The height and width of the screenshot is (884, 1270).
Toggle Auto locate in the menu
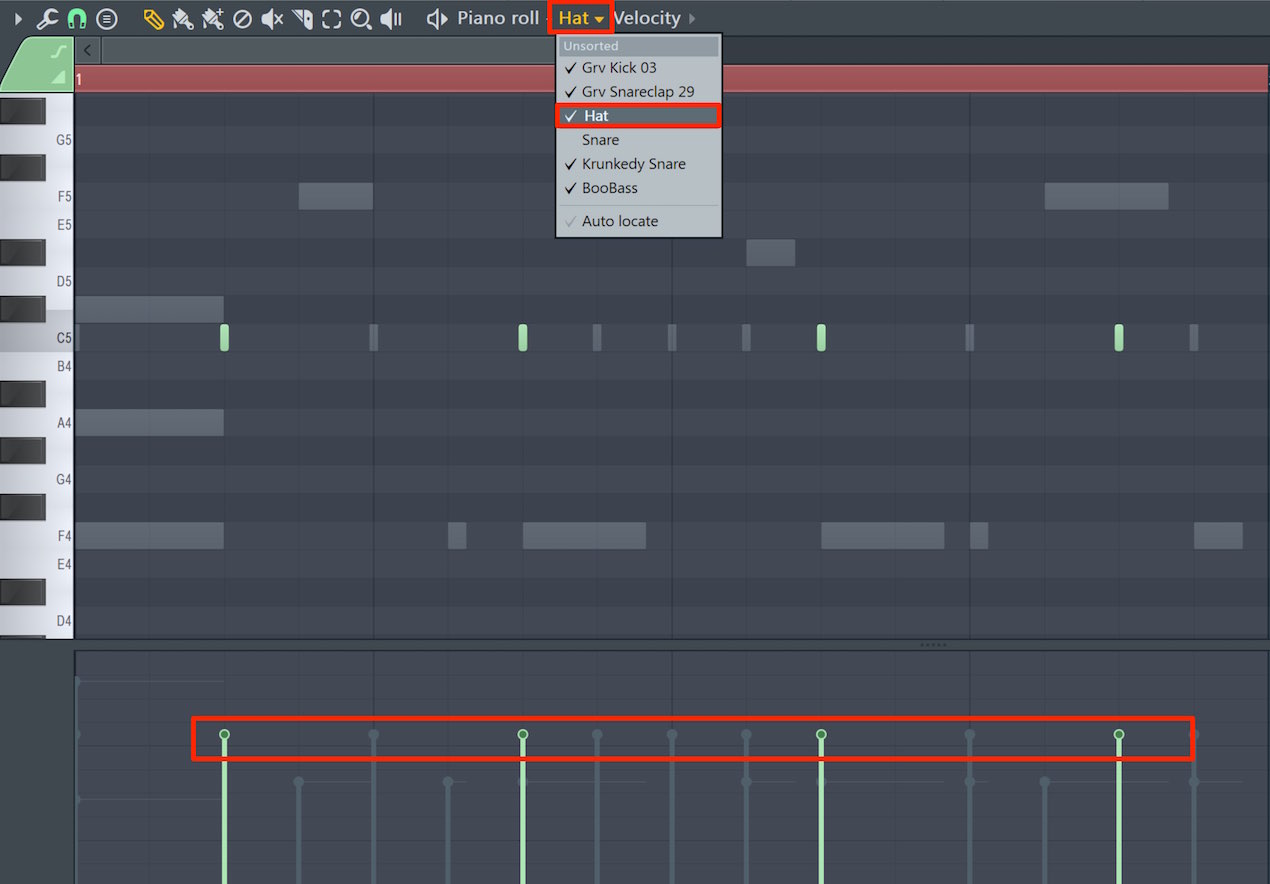(x=638, y=221)
